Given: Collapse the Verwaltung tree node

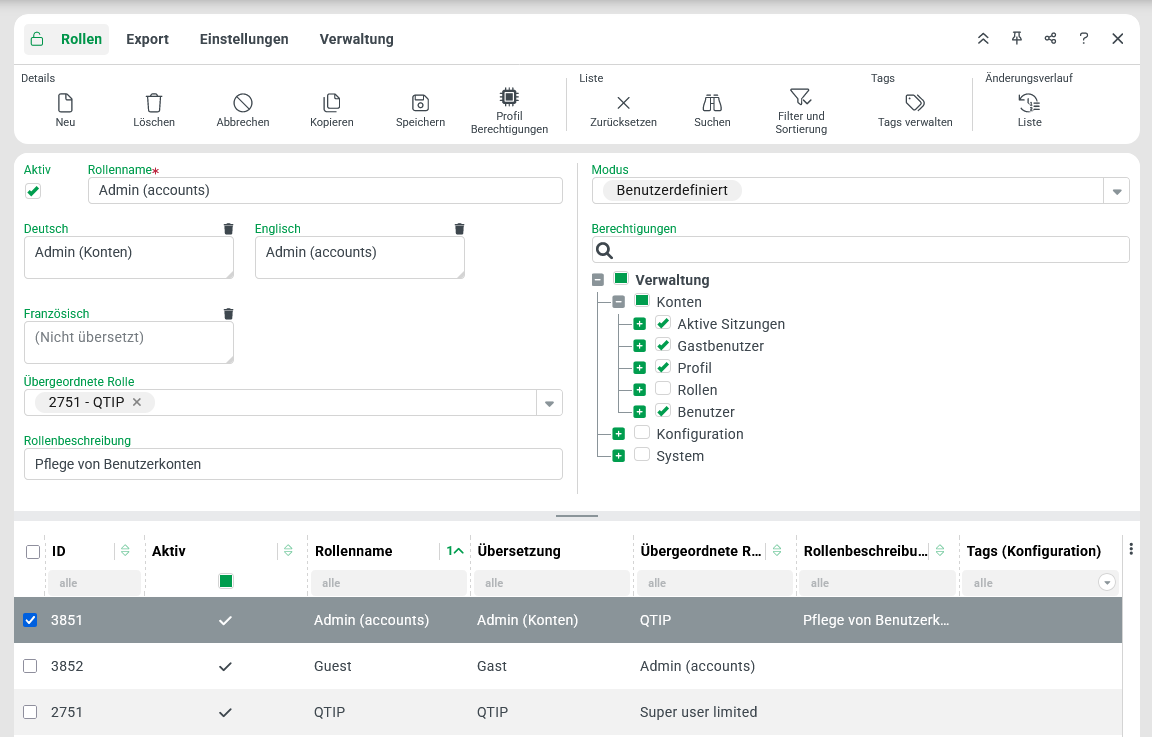Looking at the screenshot, I should pos(598,280).
